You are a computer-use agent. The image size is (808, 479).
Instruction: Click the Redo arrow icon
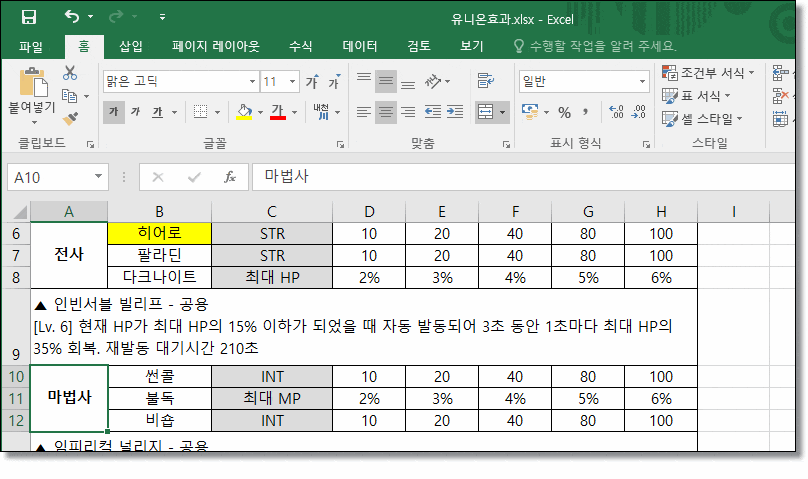click(115, 16)
